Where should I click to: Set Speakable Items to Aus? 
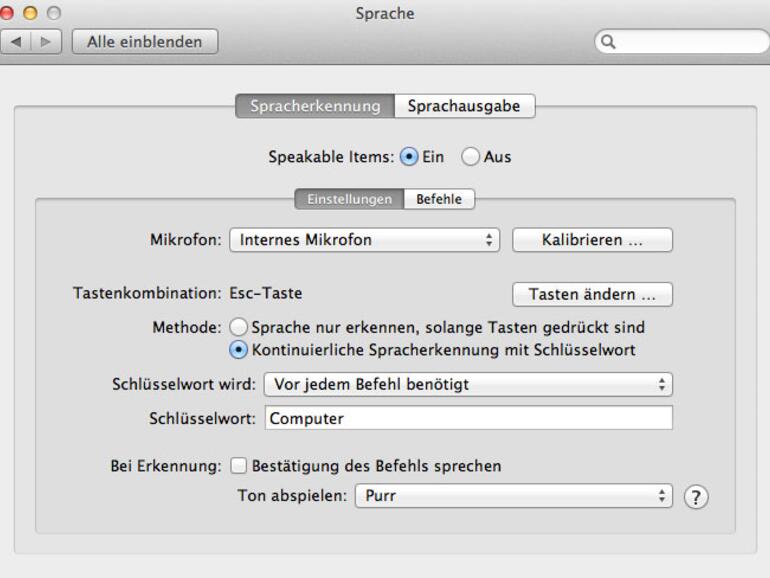[x=470, y=157]
